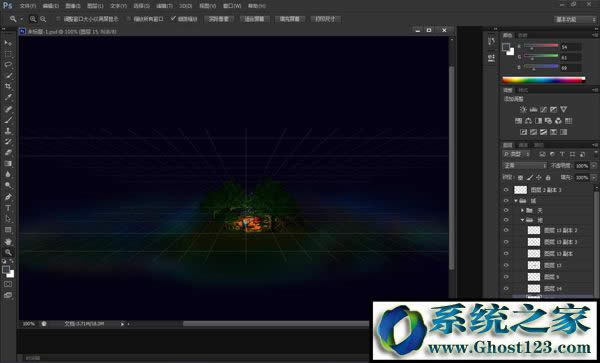Open the fill 填充 slider arrow

(x=593, y=177)
